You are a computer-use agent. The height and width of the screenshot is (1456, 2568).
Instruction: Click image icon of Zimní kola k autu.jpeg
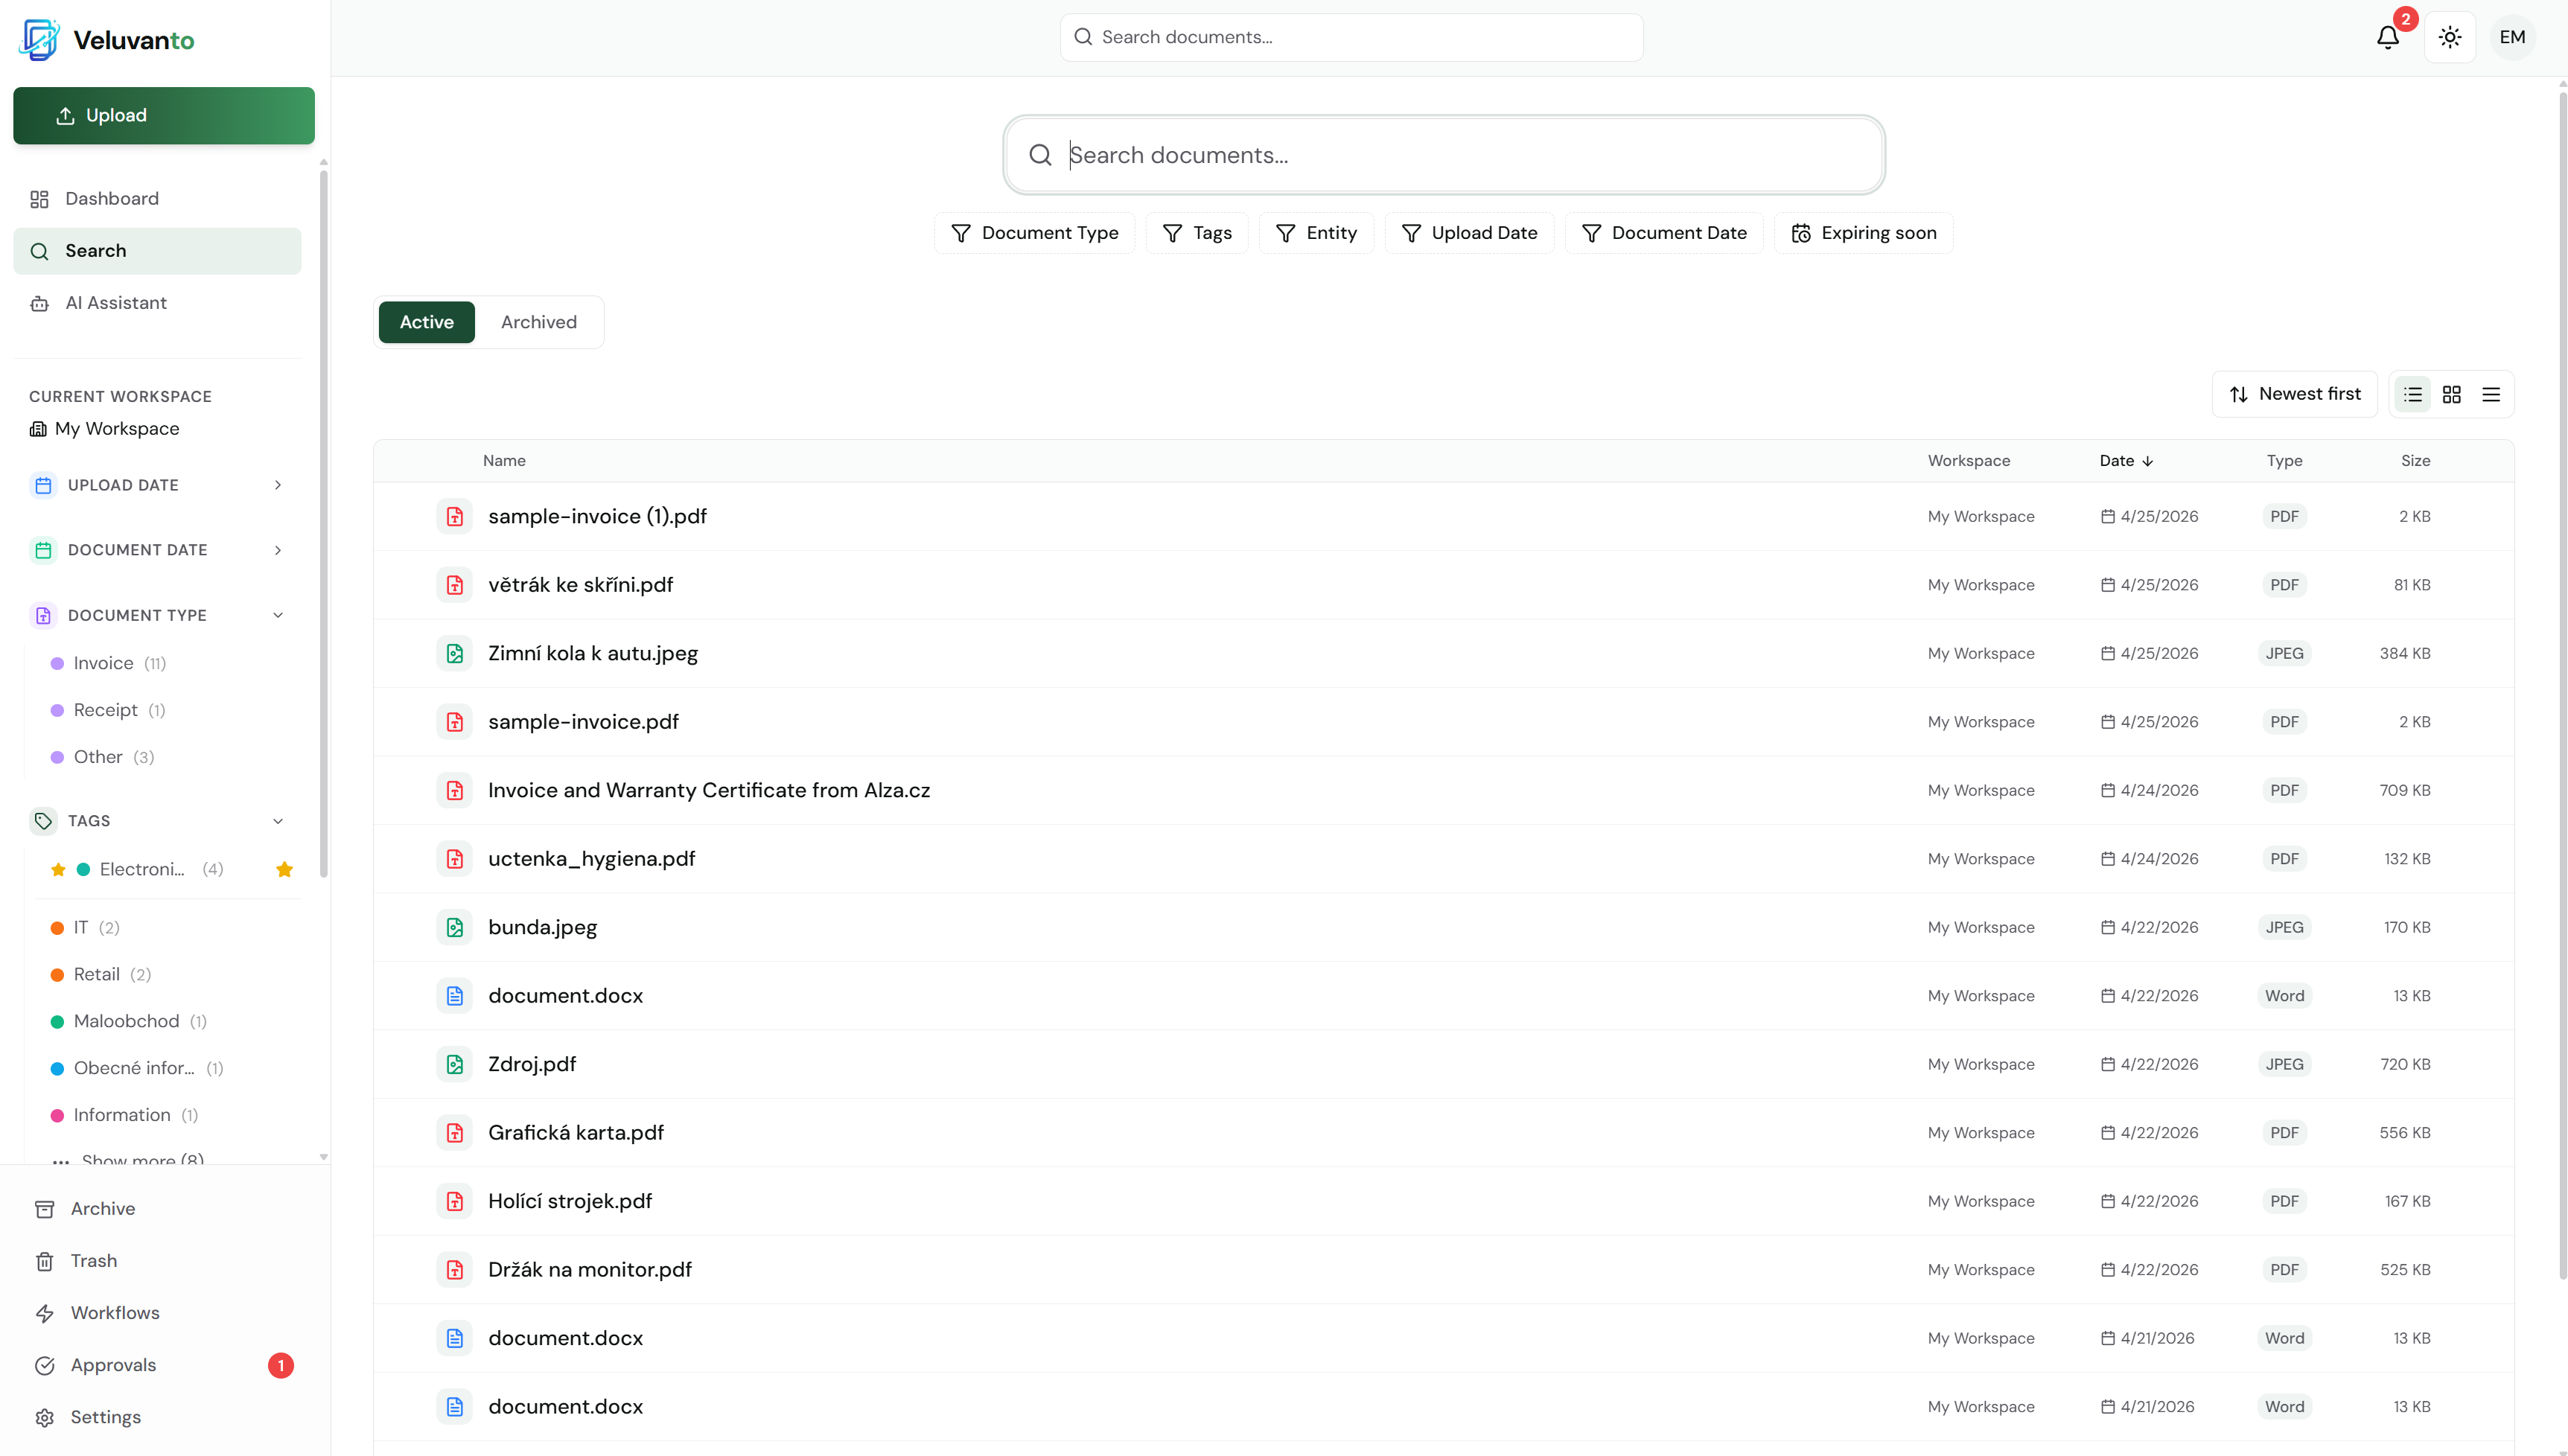(x=455, y=654)
